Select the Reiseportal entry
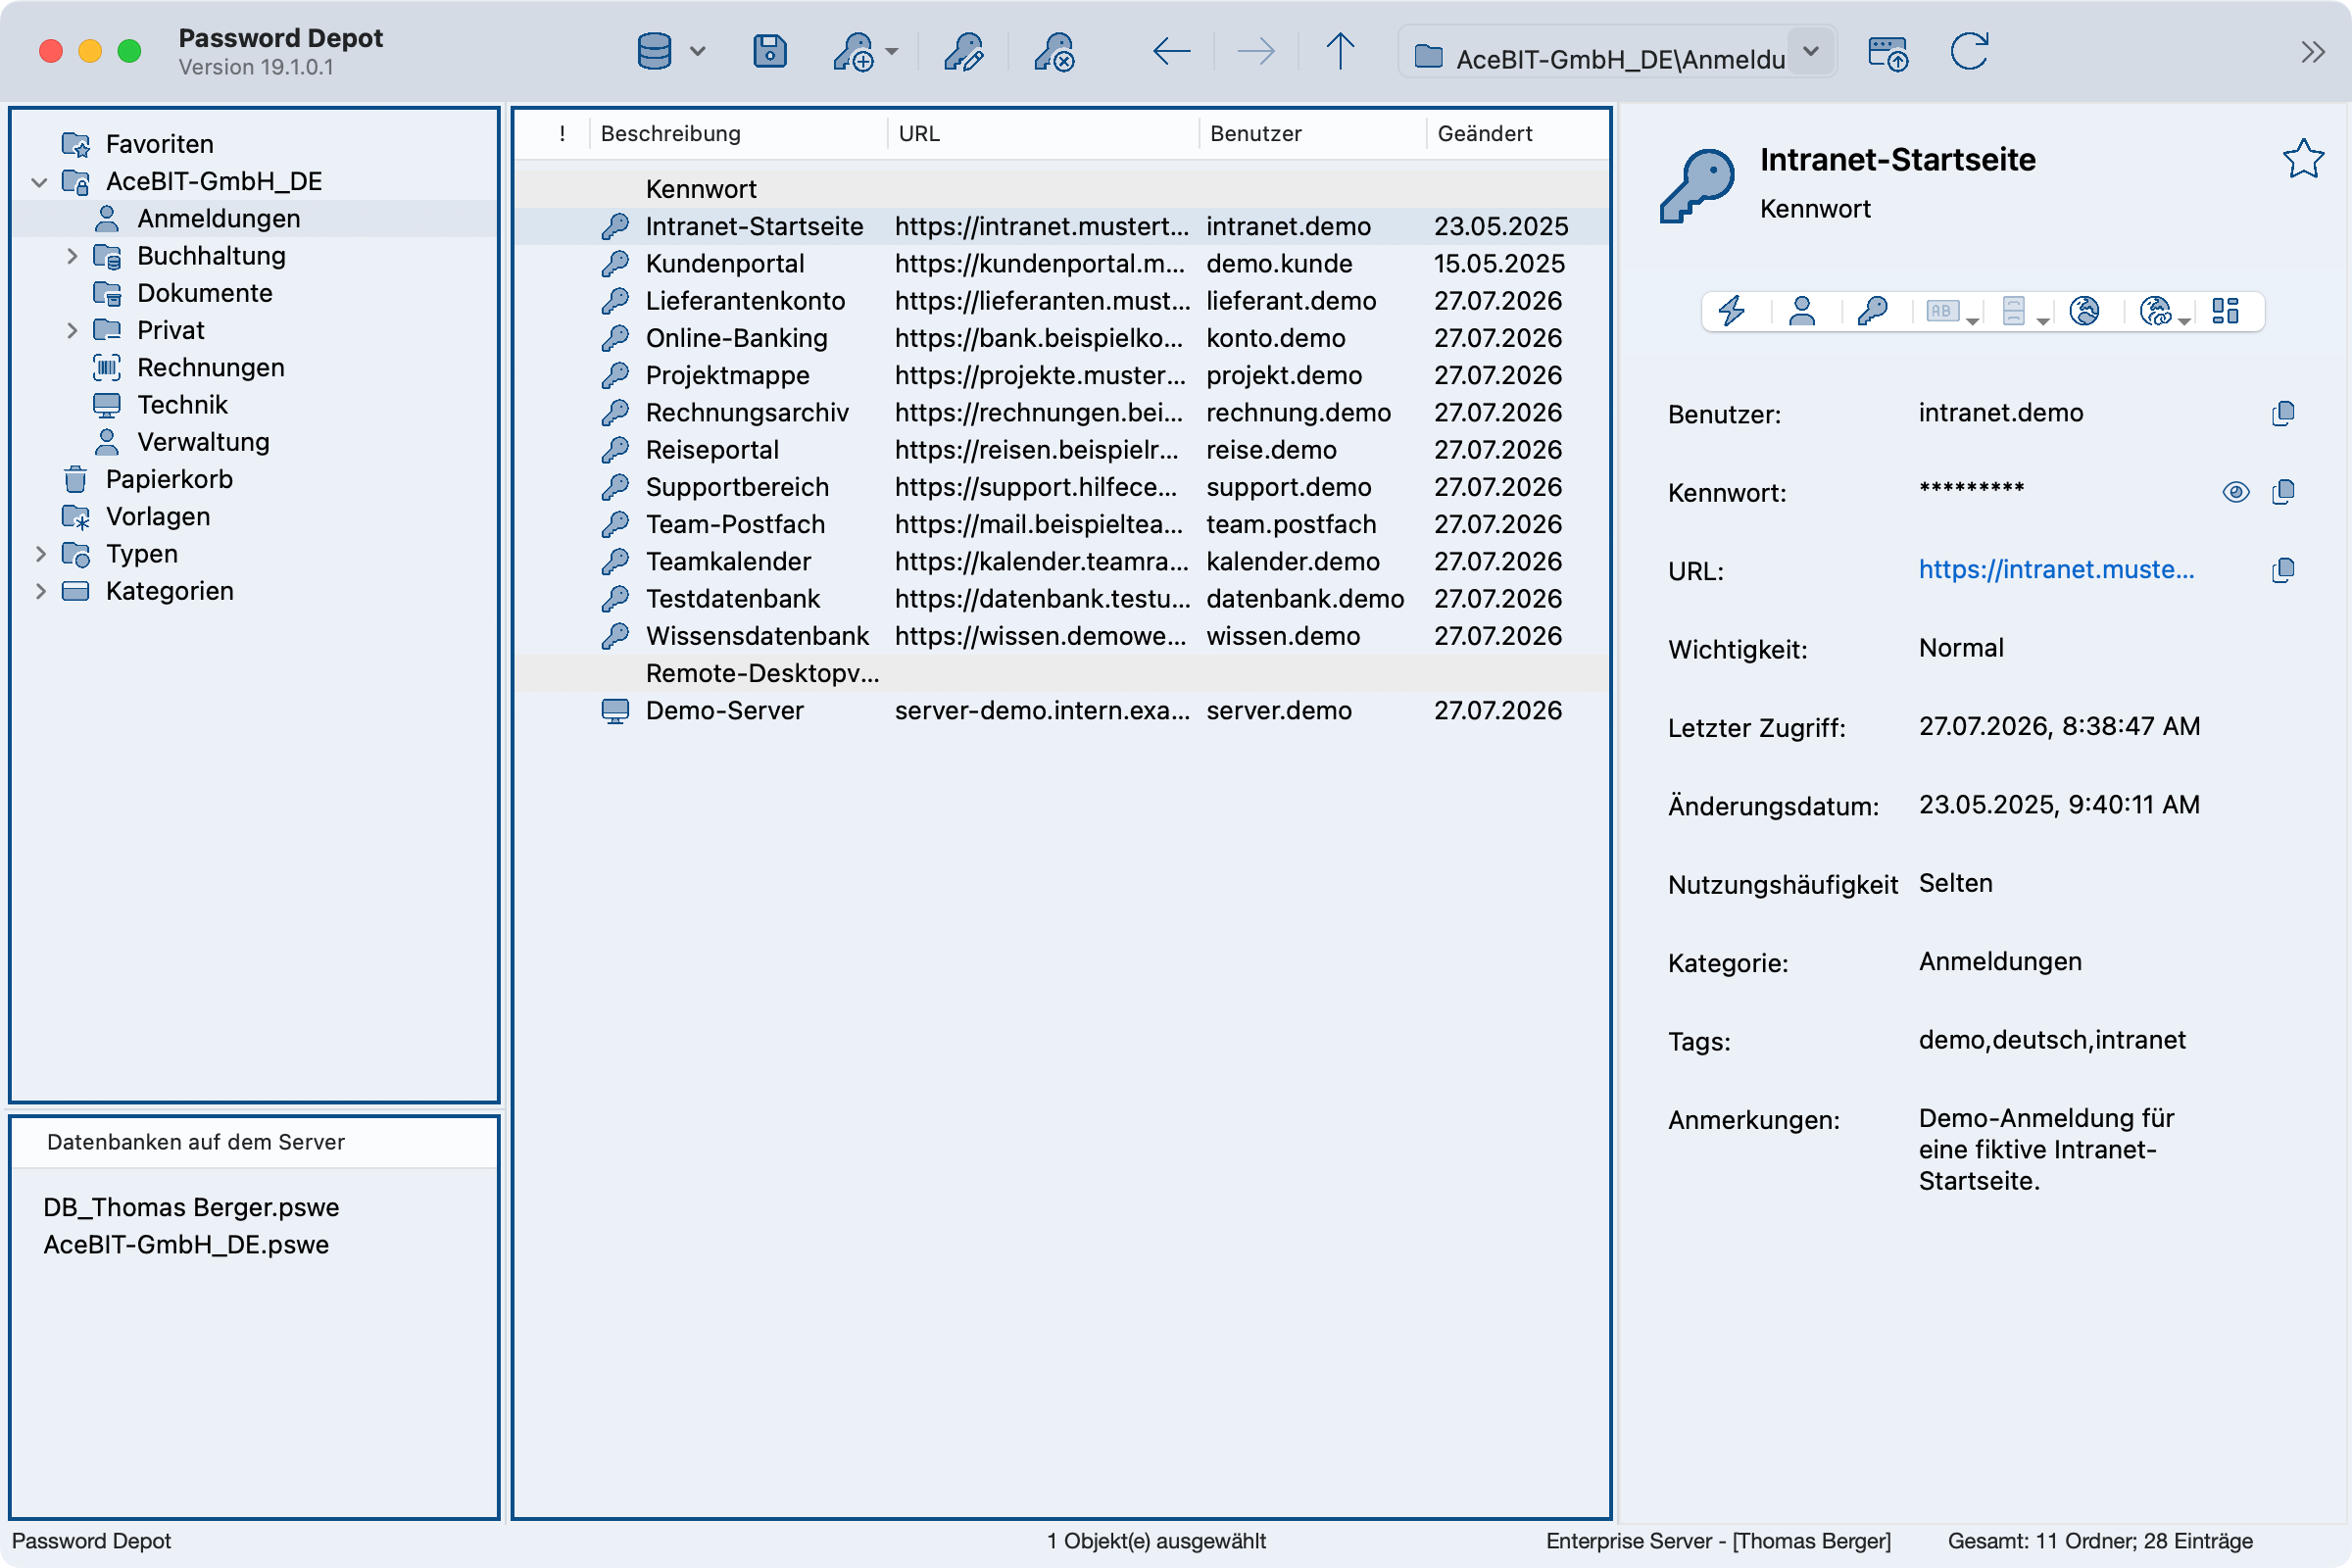 1061,450
